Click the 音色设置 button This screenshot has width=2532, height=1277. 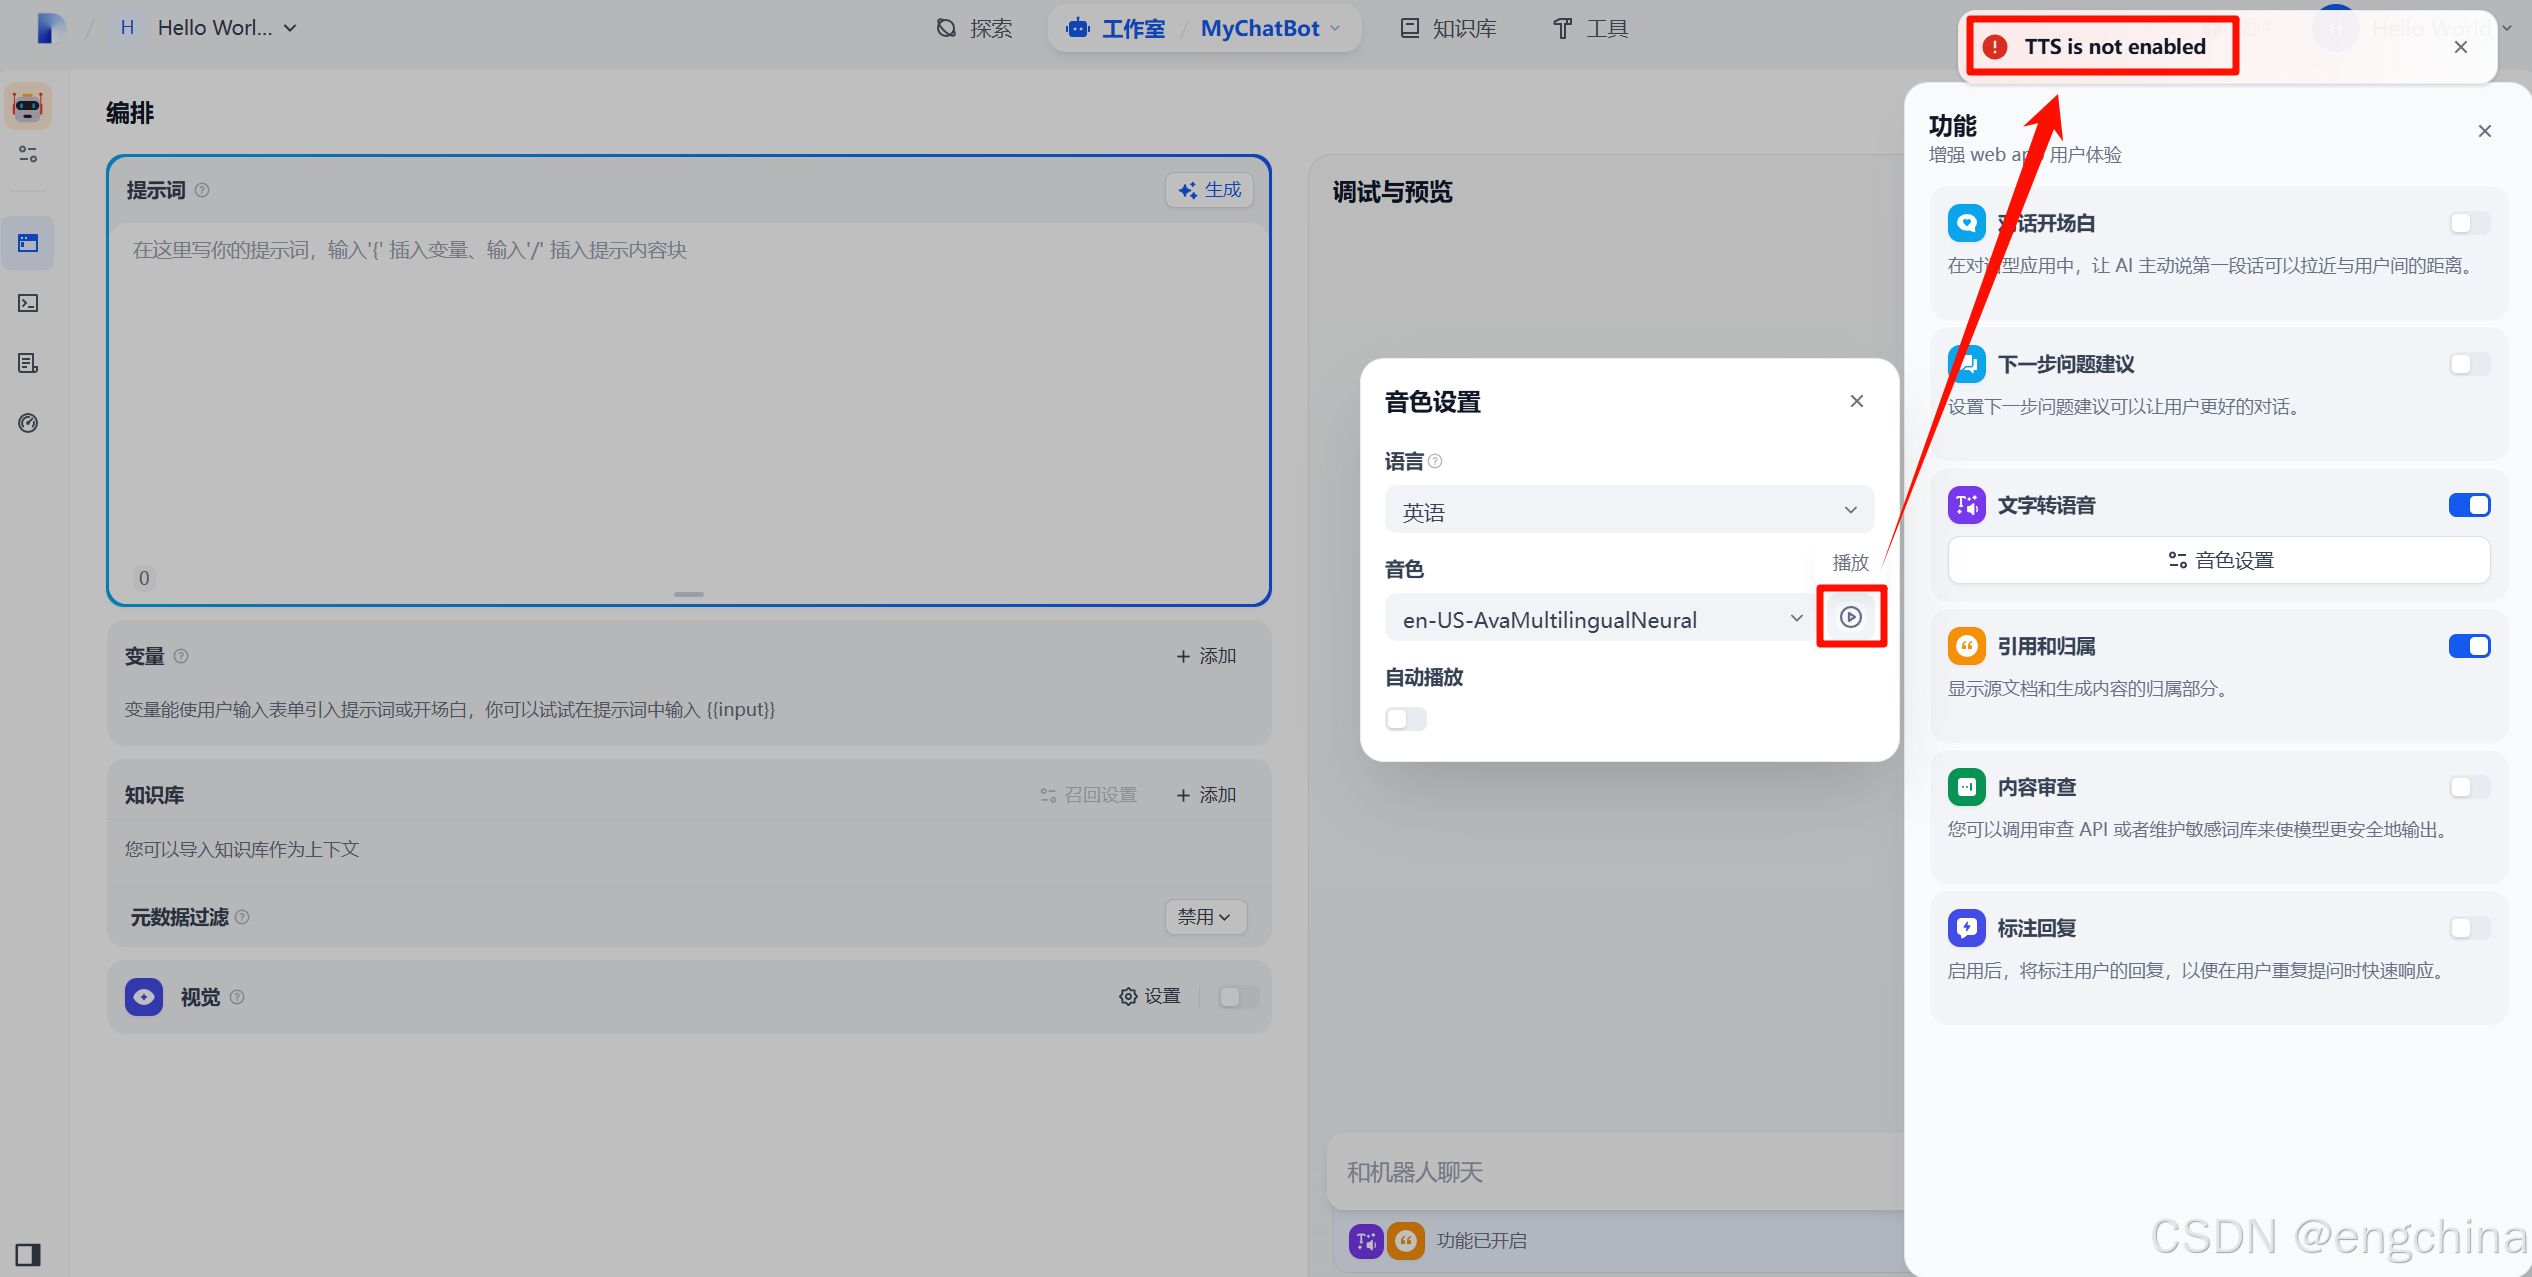(x=2218, y=560)
